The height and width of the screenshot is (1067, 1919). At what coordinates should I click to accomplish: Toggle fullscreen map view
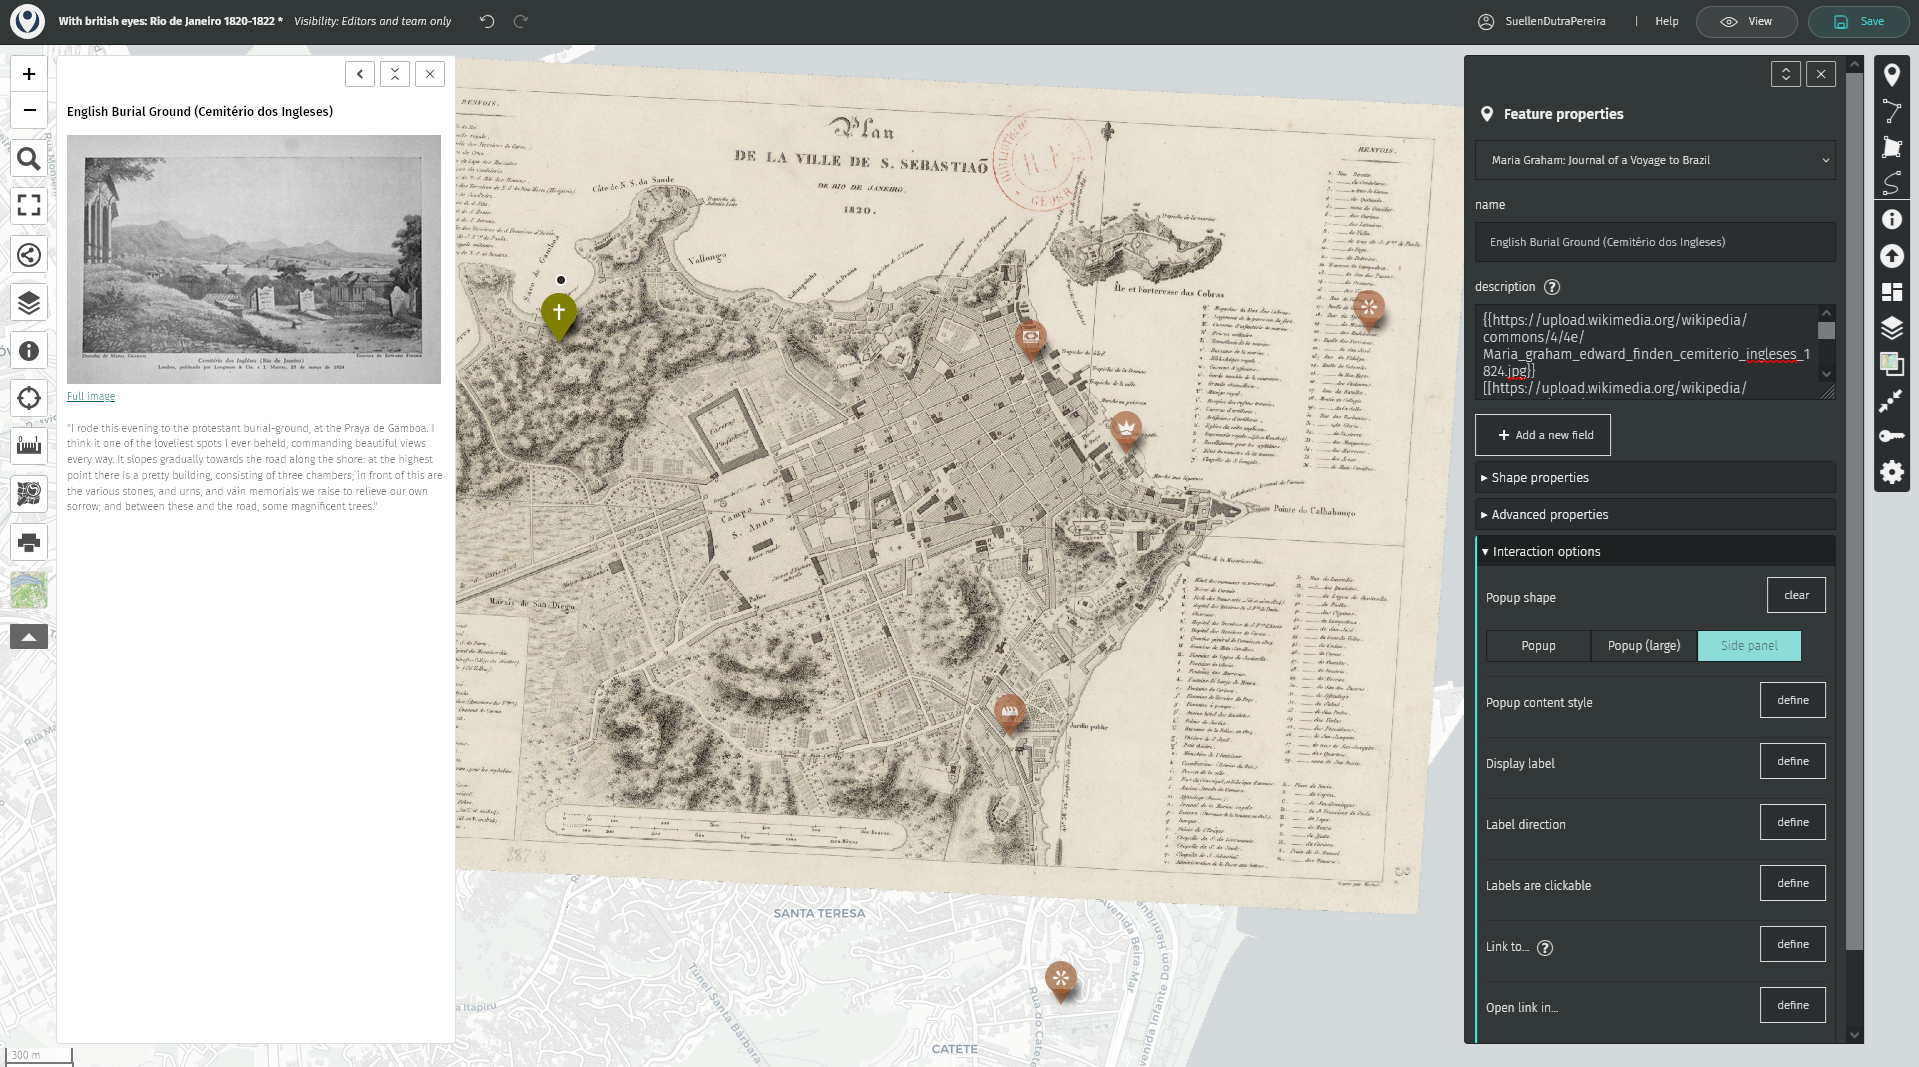[29, 205]
